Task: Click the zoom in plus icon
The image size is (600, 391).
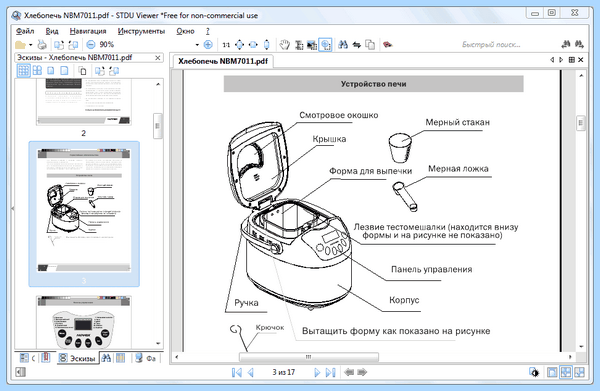Action: pyautogui.click(x=208, y=45)
